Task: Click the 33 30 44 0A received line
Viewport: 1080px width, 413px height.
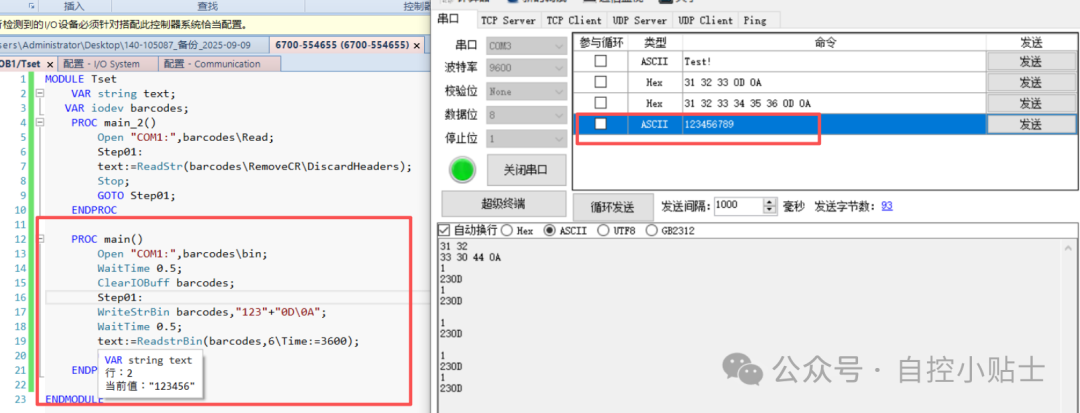Action: 470,257
